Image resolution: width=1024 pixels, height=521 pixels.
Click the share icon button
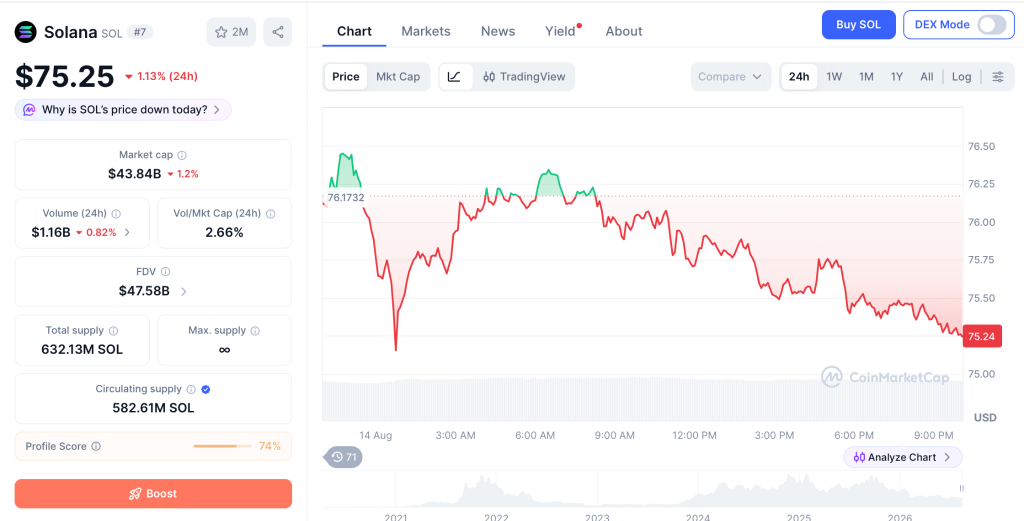tap(278, 32)
